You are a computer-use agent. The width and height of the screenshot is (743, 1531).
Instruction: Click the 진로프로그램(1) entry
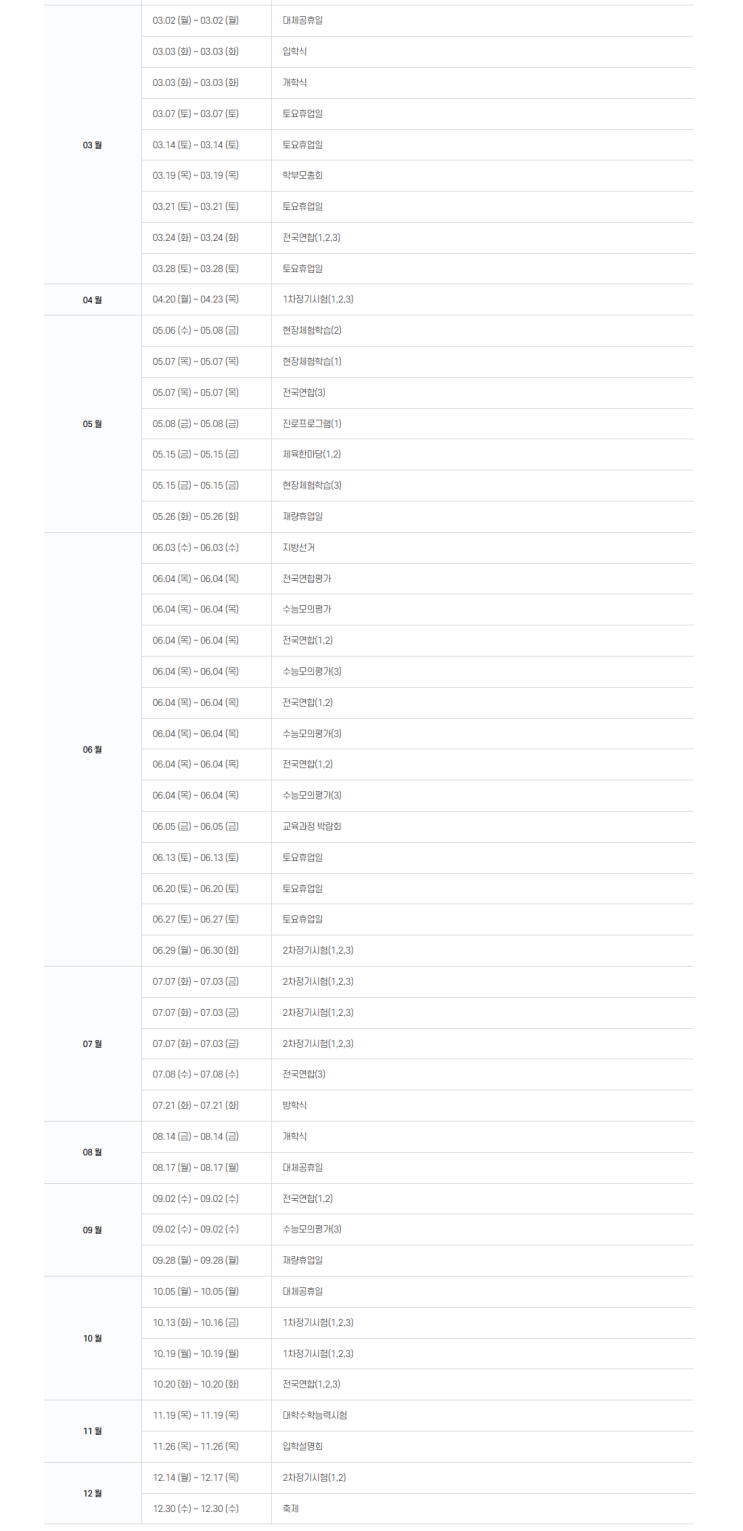tap(312, 424)
